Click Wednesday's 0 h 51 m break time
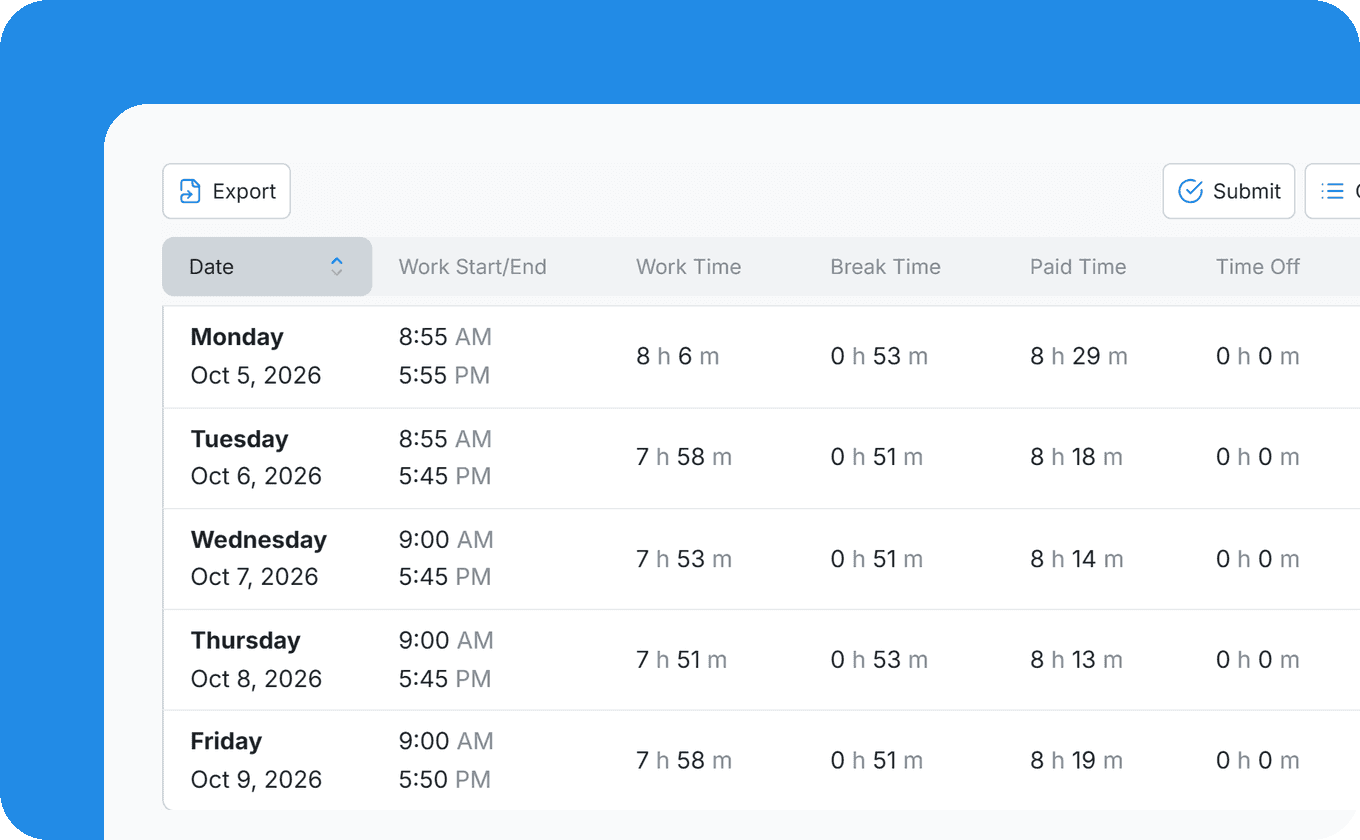The image size is (1360, 840). 877,559
